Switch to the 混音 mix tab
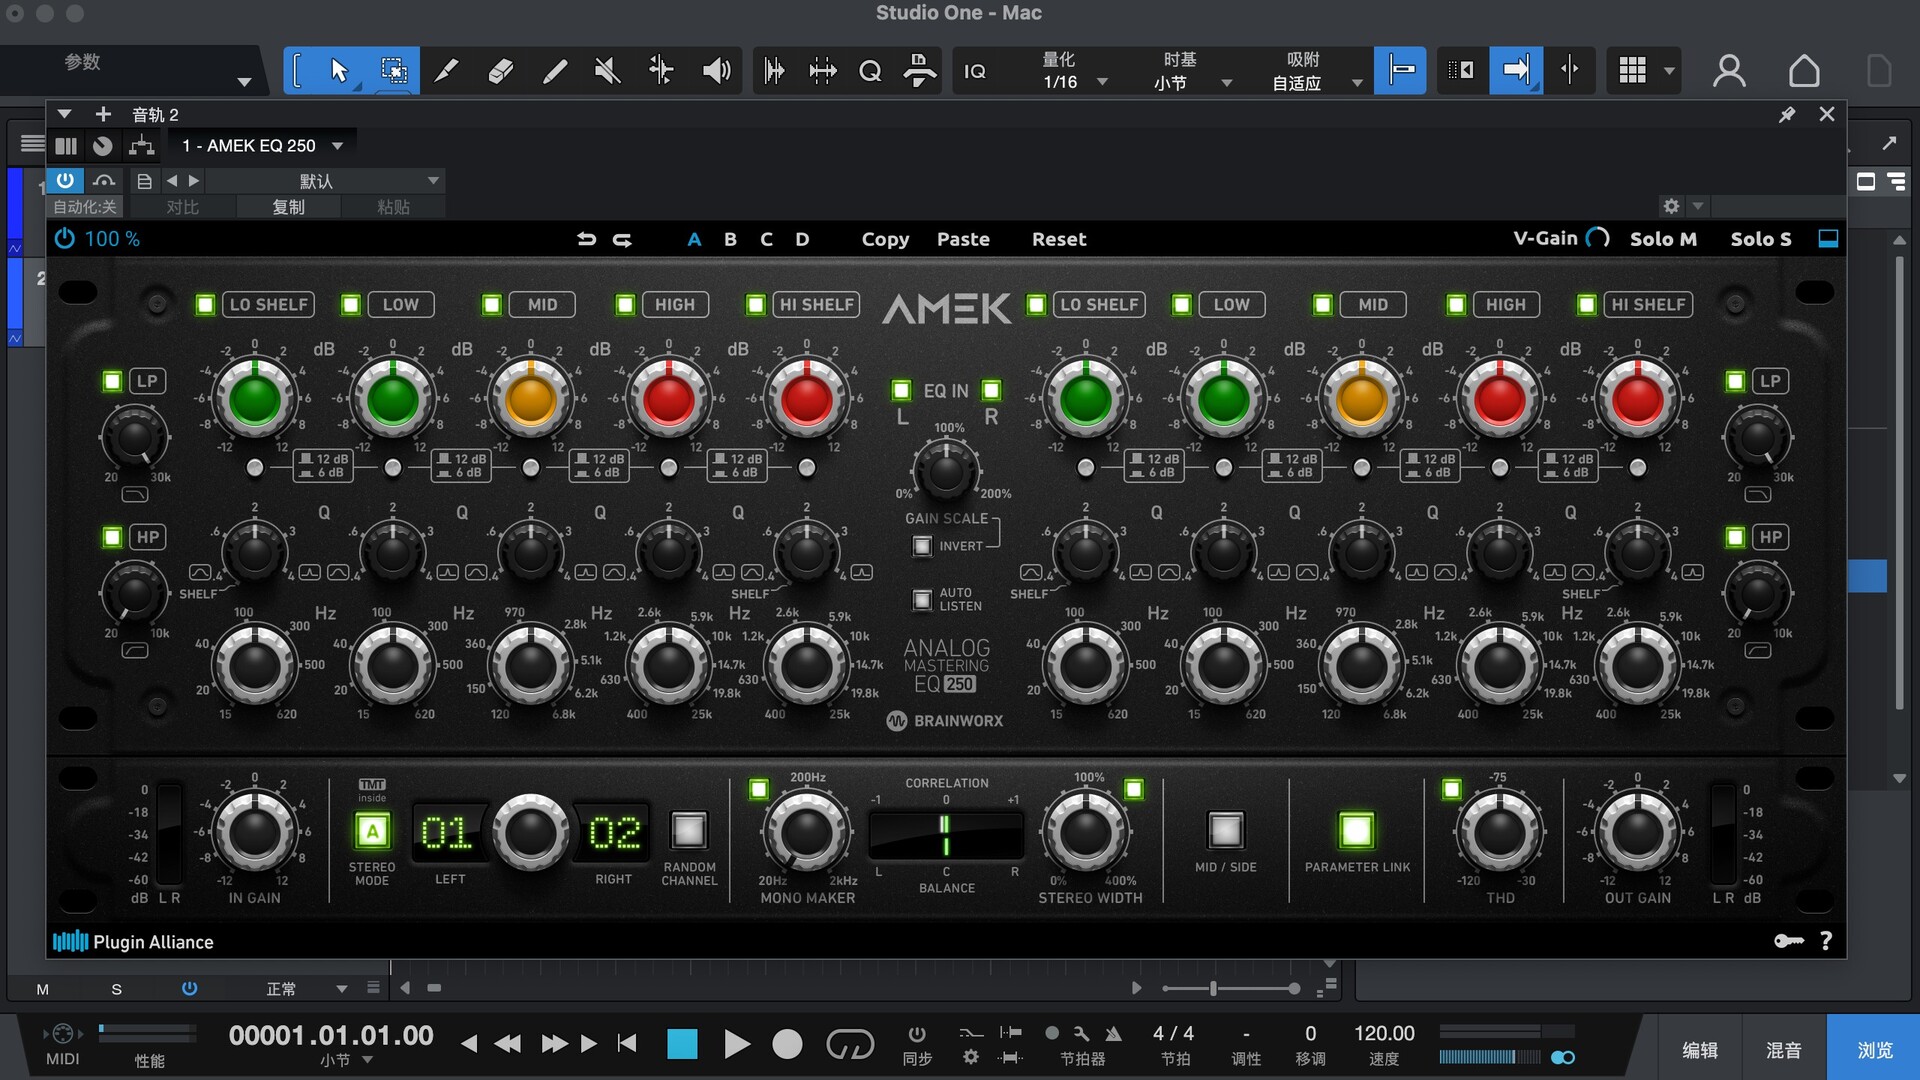This screenshot has height=1080, width=1920. (x=1784, y=1050)
